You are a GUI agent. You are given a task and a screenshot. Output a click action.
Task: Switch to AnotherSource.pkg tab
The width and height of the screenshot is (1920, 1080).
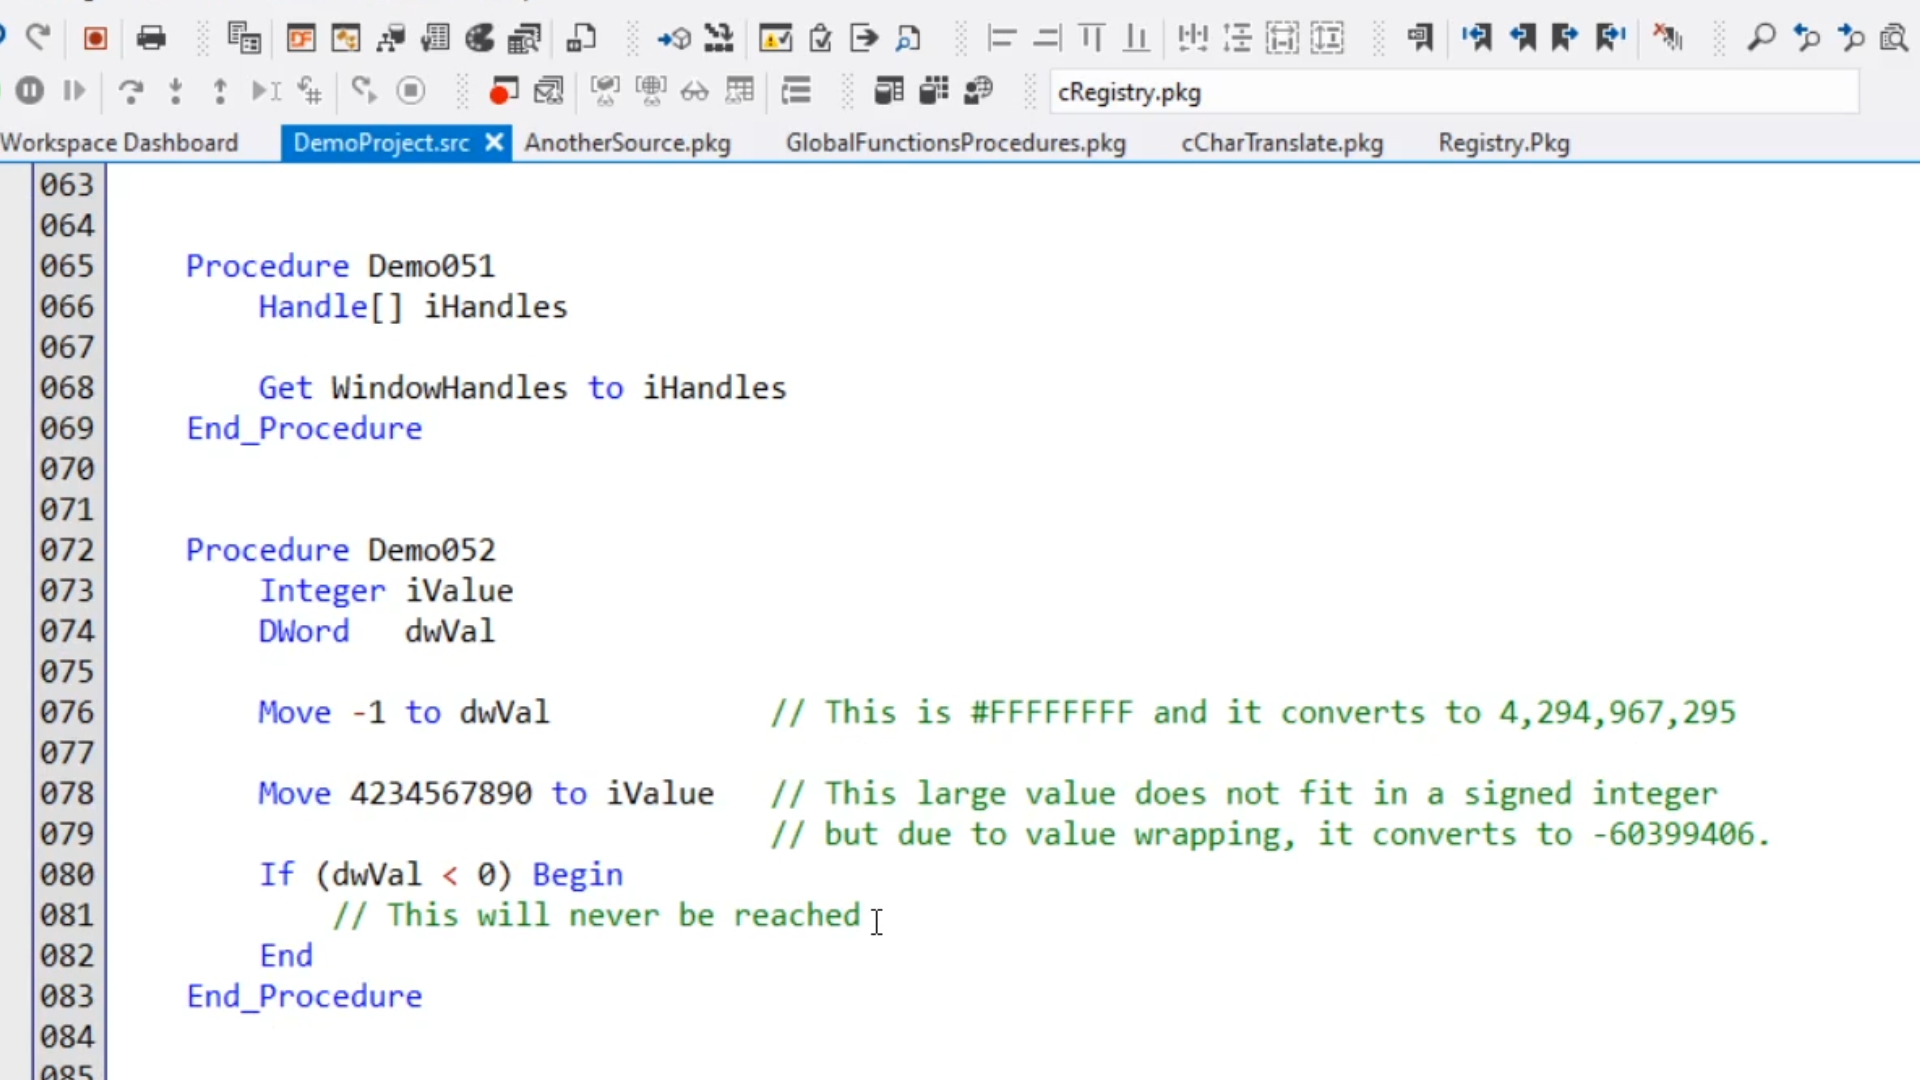[627, 143]
